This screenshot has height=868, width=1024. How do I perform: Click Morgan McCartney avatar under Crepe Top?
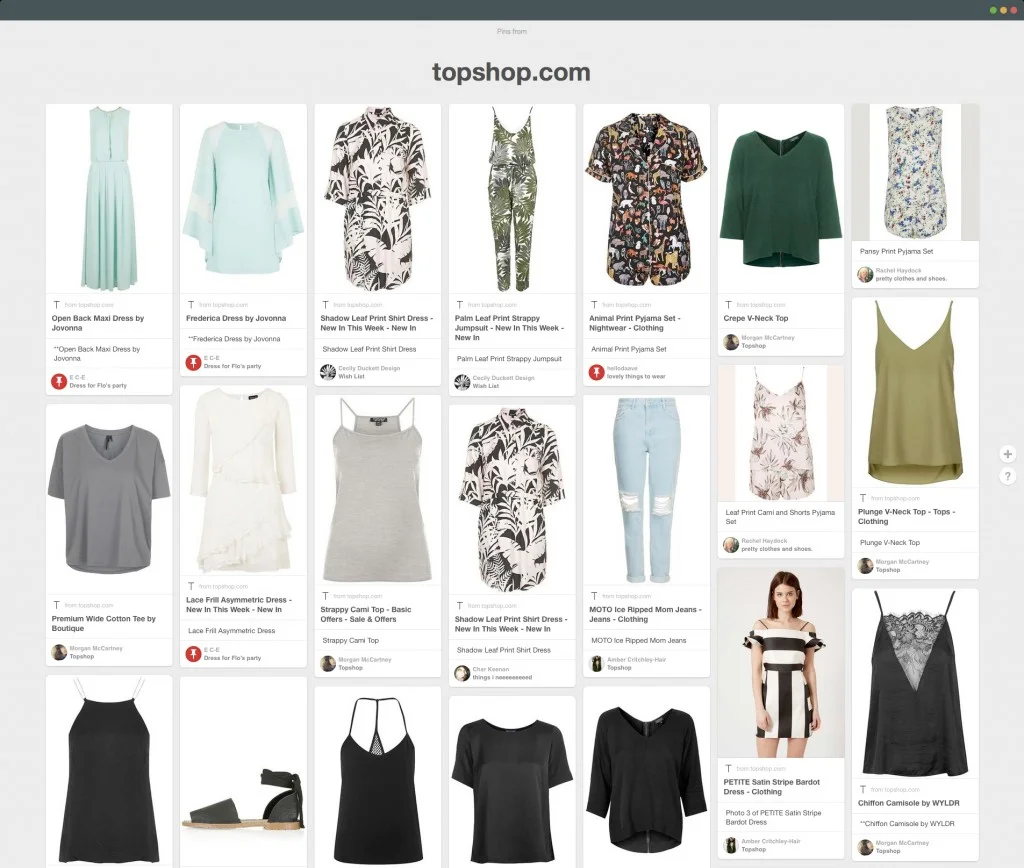pyautogui.click(x=731, y=342)
